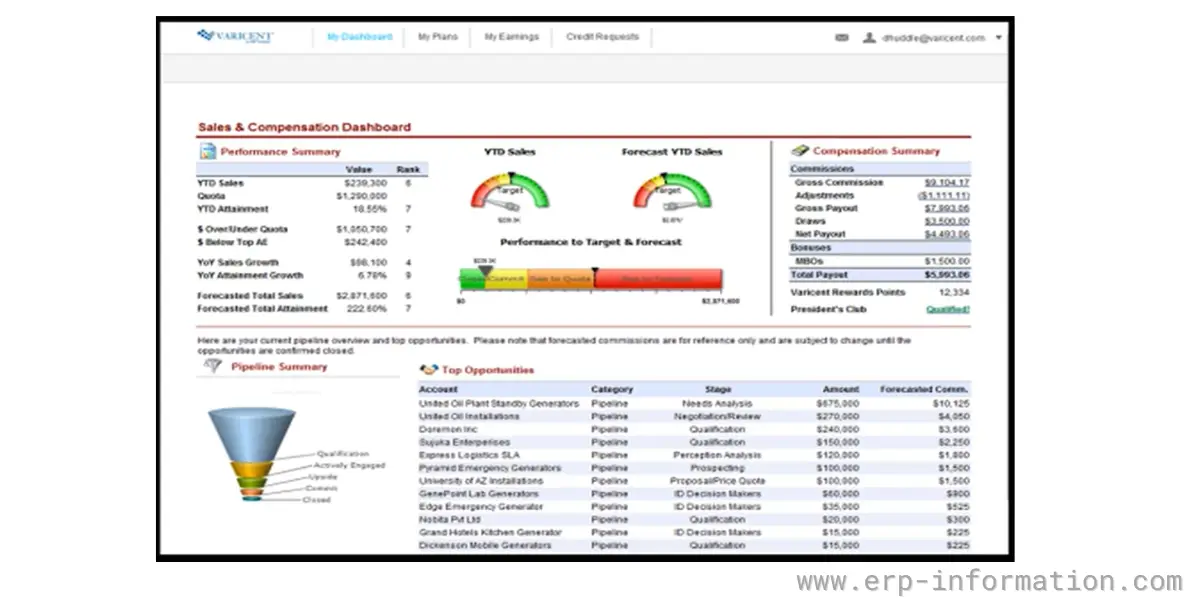Open Gross Payout $7,993.06 link
This screenshot has height=600, width=1200.
click(x=946, y=208)
